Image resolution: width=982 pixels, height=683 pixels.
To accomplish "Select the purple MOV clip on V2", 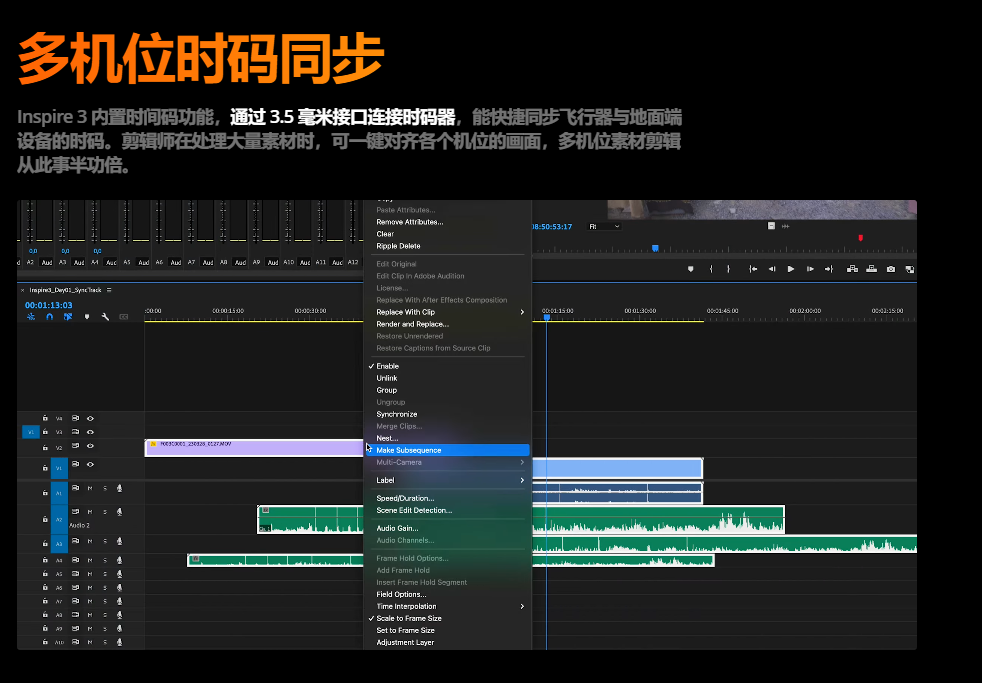I will coord(254,448).
